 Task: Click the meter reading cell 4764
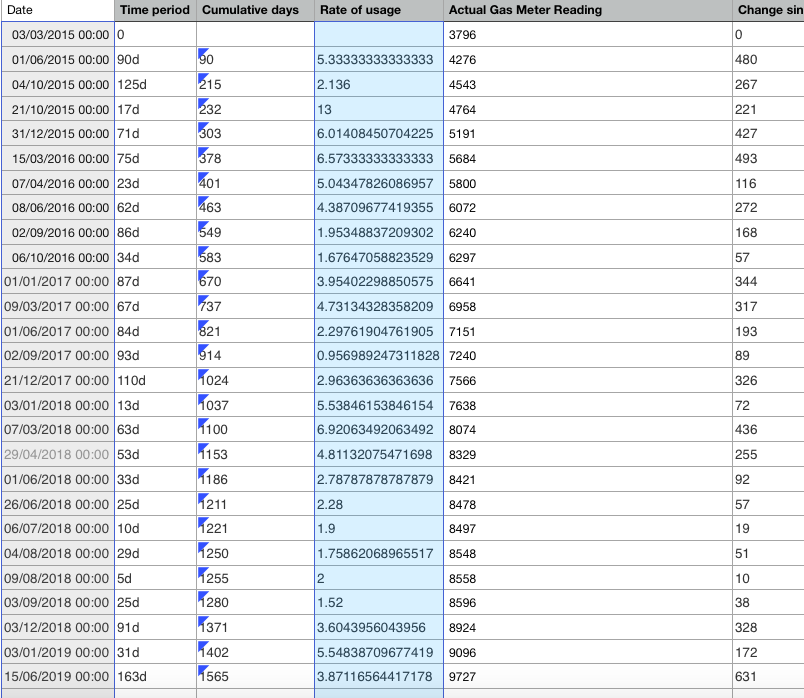[x=588, y=109]
